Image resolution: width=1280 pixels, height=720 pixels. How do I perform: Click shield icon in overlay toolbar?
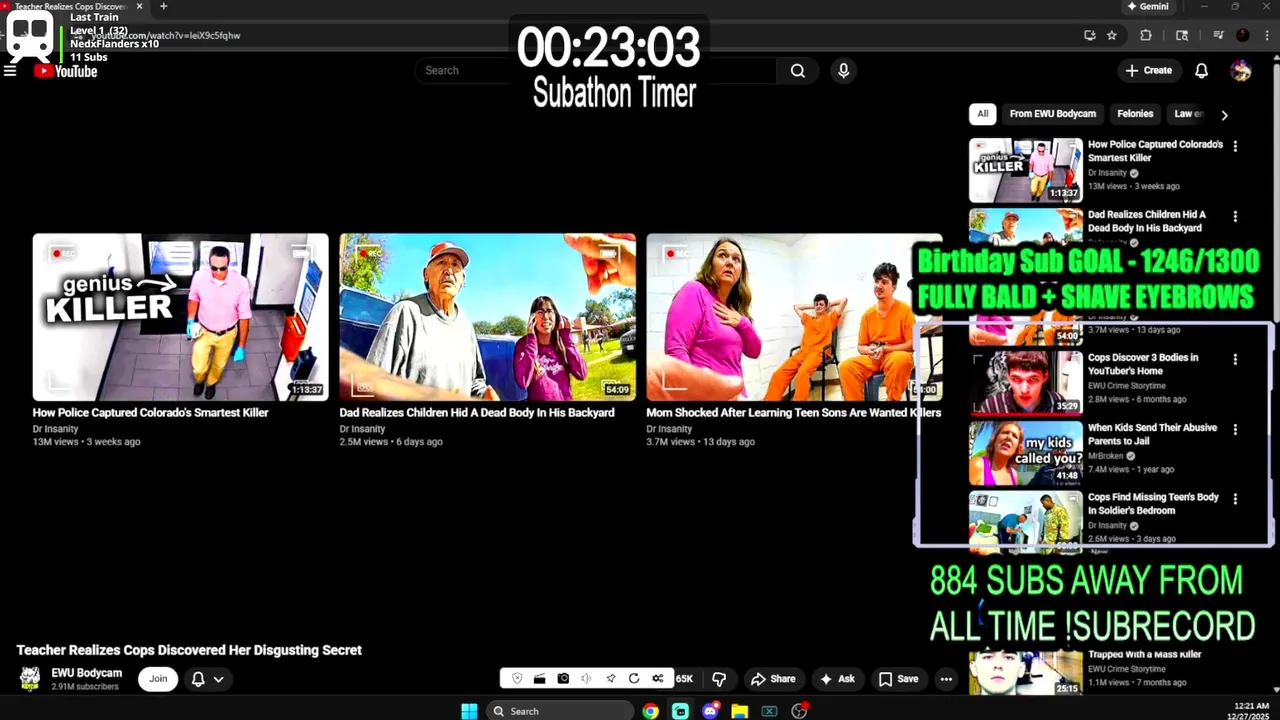517,679
